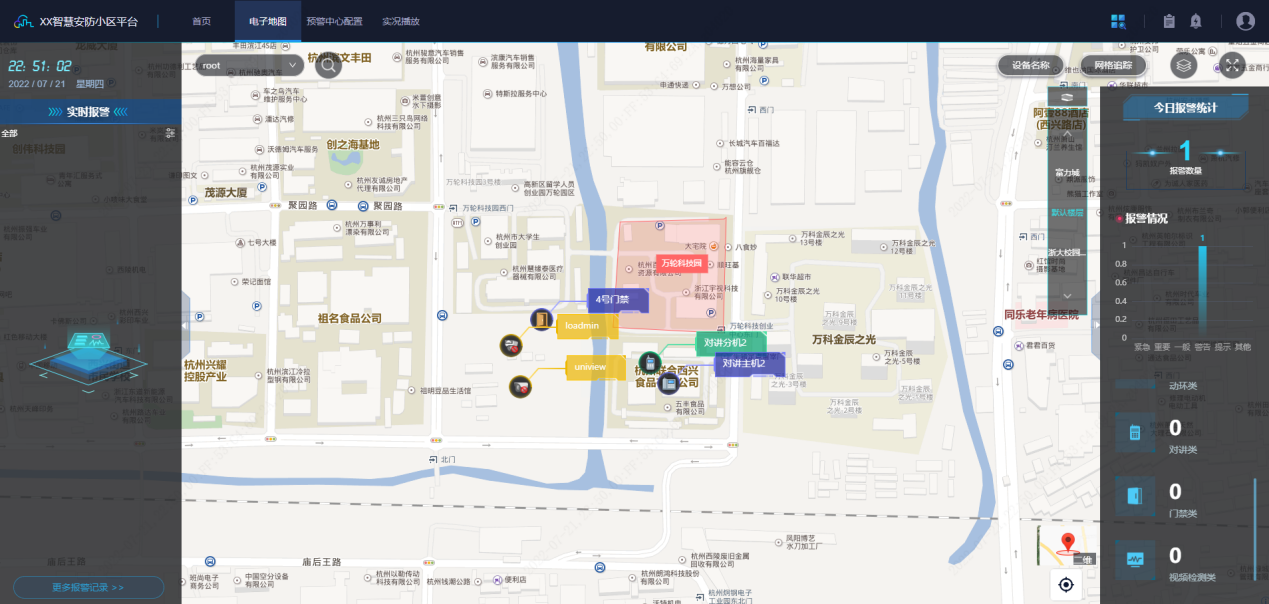Advance floor list with down chevron
Screen dimensions: 1269x604
1067,296
